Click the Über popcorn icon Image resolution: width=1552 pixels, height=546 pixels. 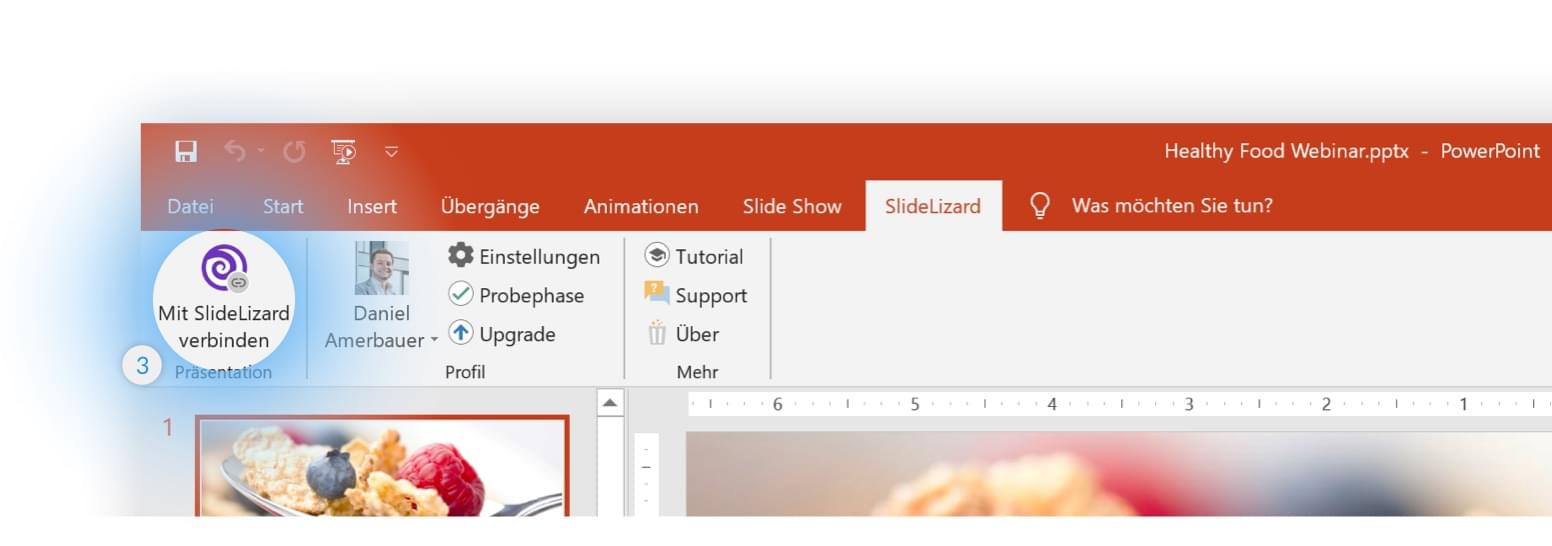(657, 334)
